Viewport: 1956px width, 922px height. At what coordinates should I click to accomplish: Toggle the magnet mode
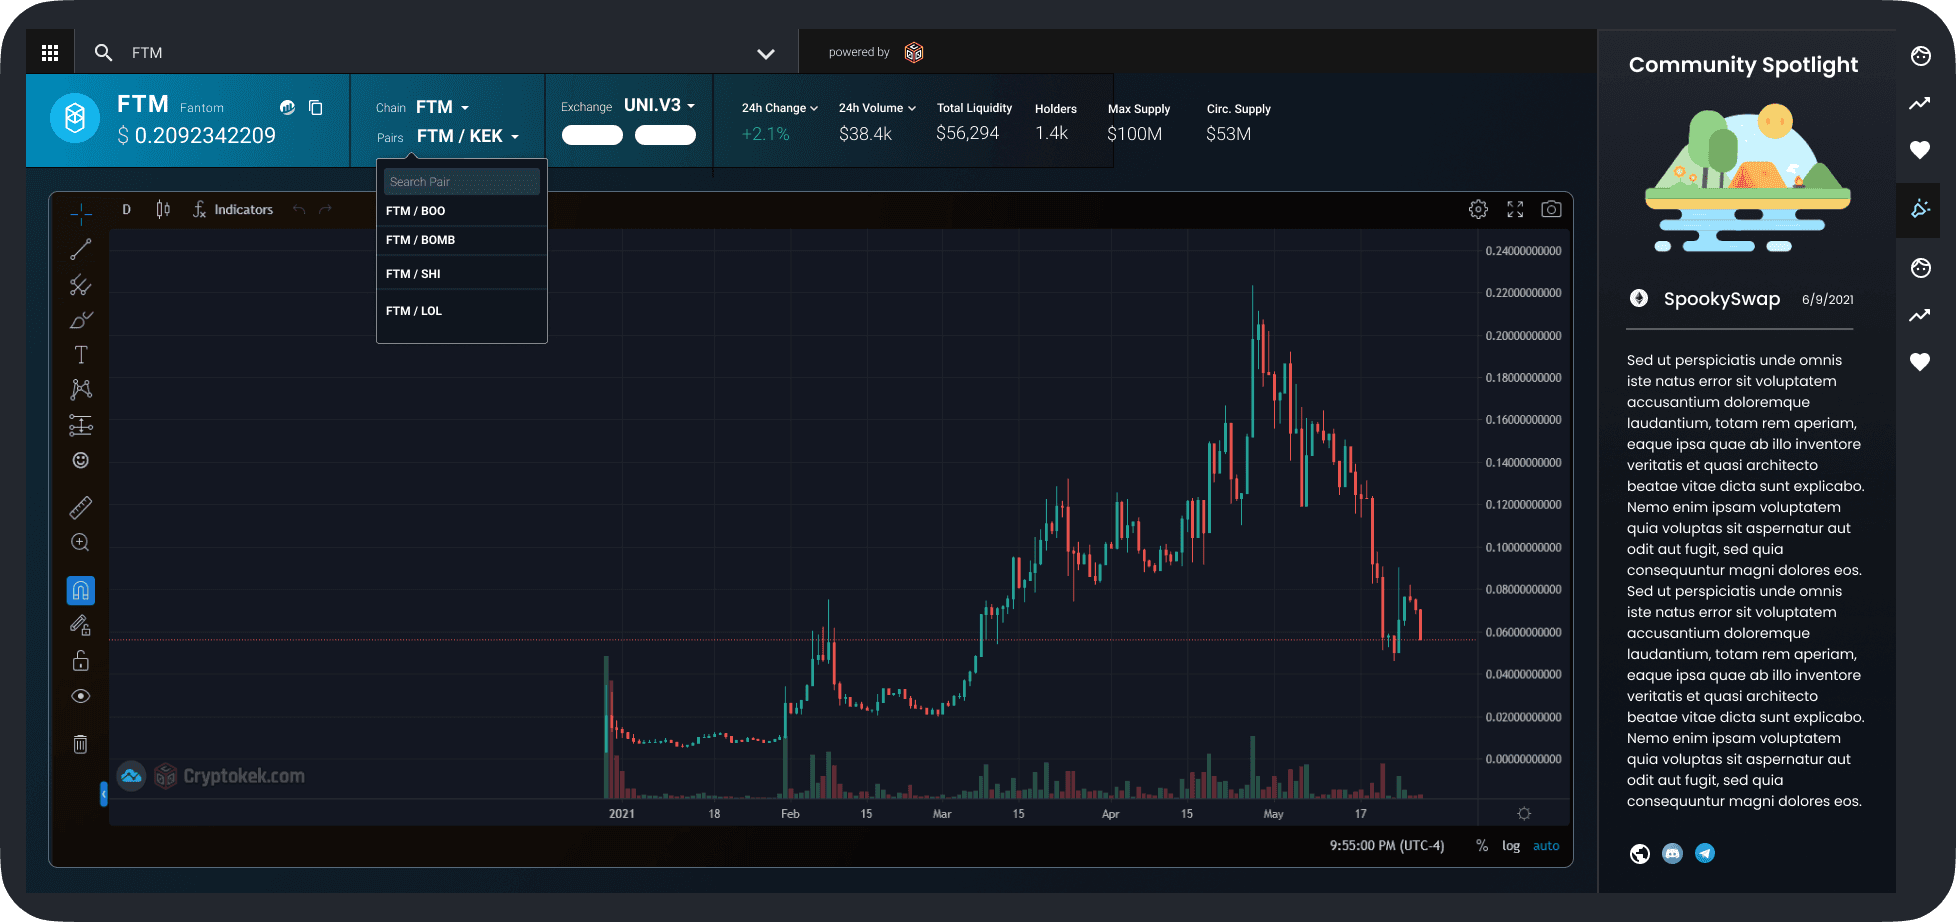(x=81, y=591)
